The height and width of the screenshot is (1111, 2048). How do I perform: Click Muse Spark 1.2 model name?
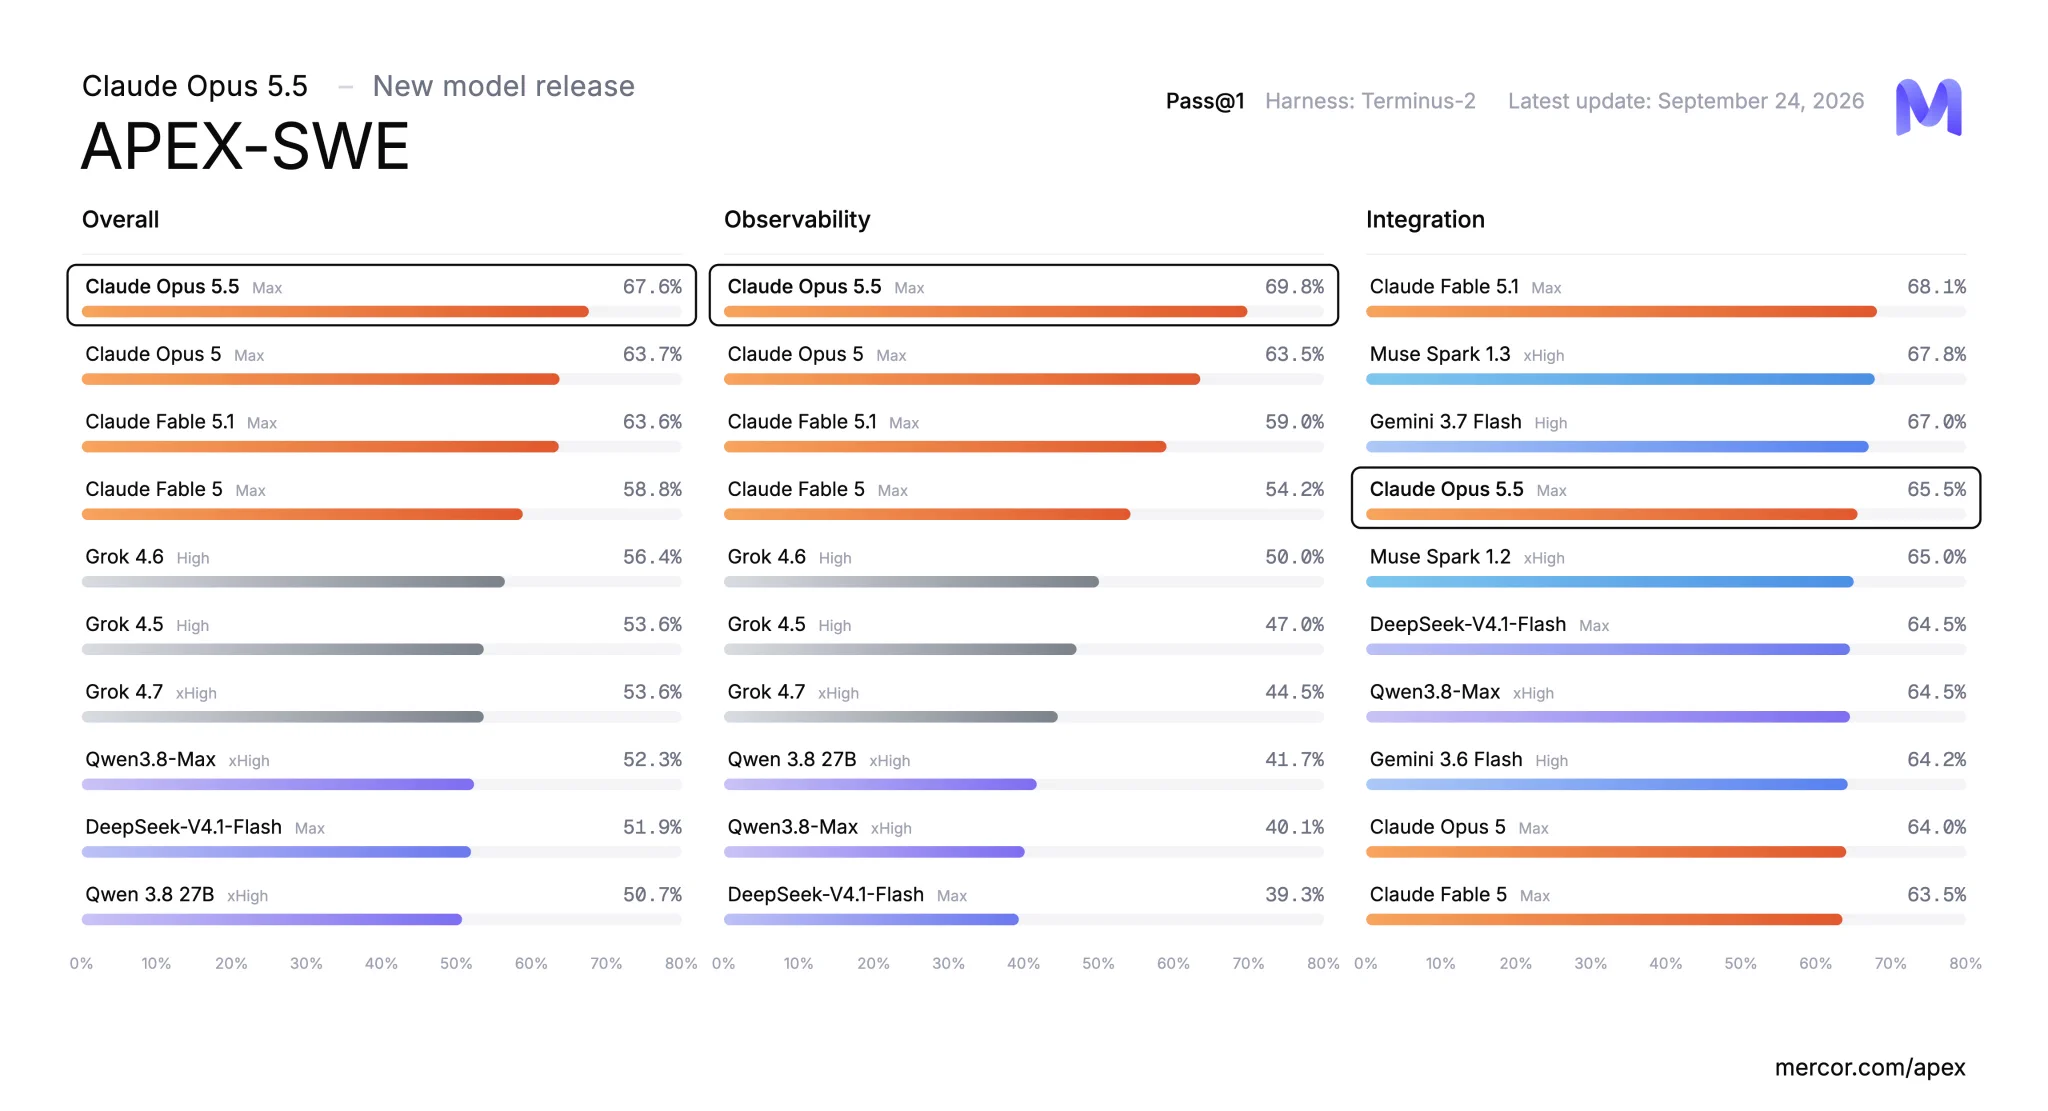click(1440, 556)
